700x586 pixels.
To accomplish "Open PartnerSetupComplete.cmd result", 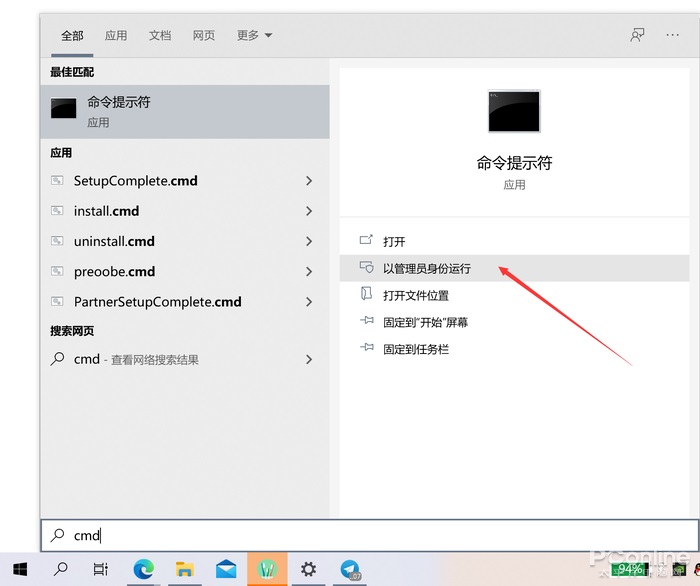I will (185, 302).
